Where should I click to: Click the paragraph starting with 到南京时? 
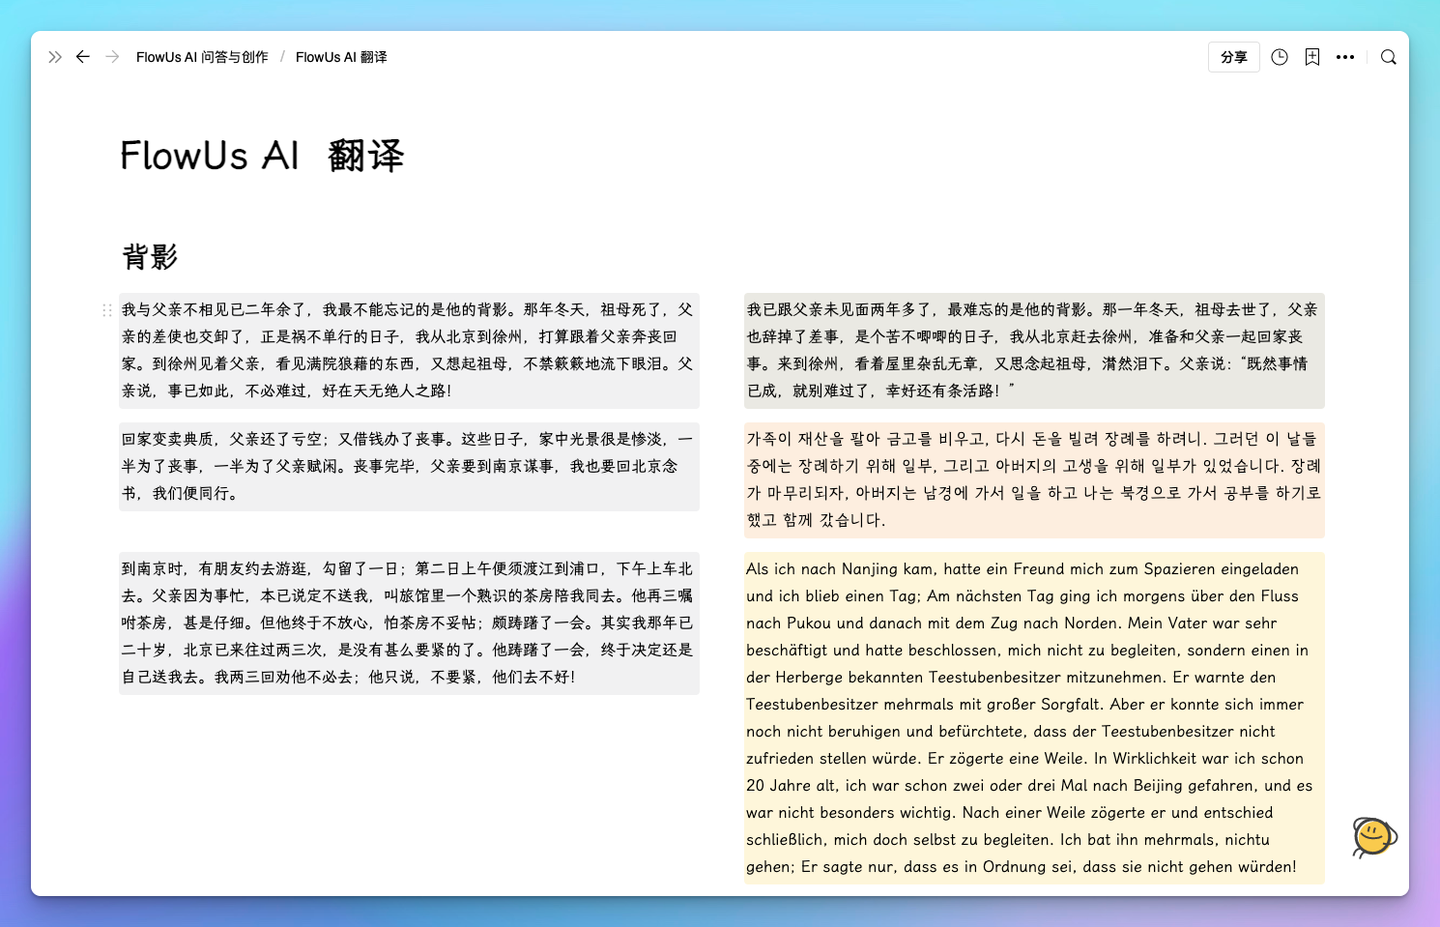point(408,622)
